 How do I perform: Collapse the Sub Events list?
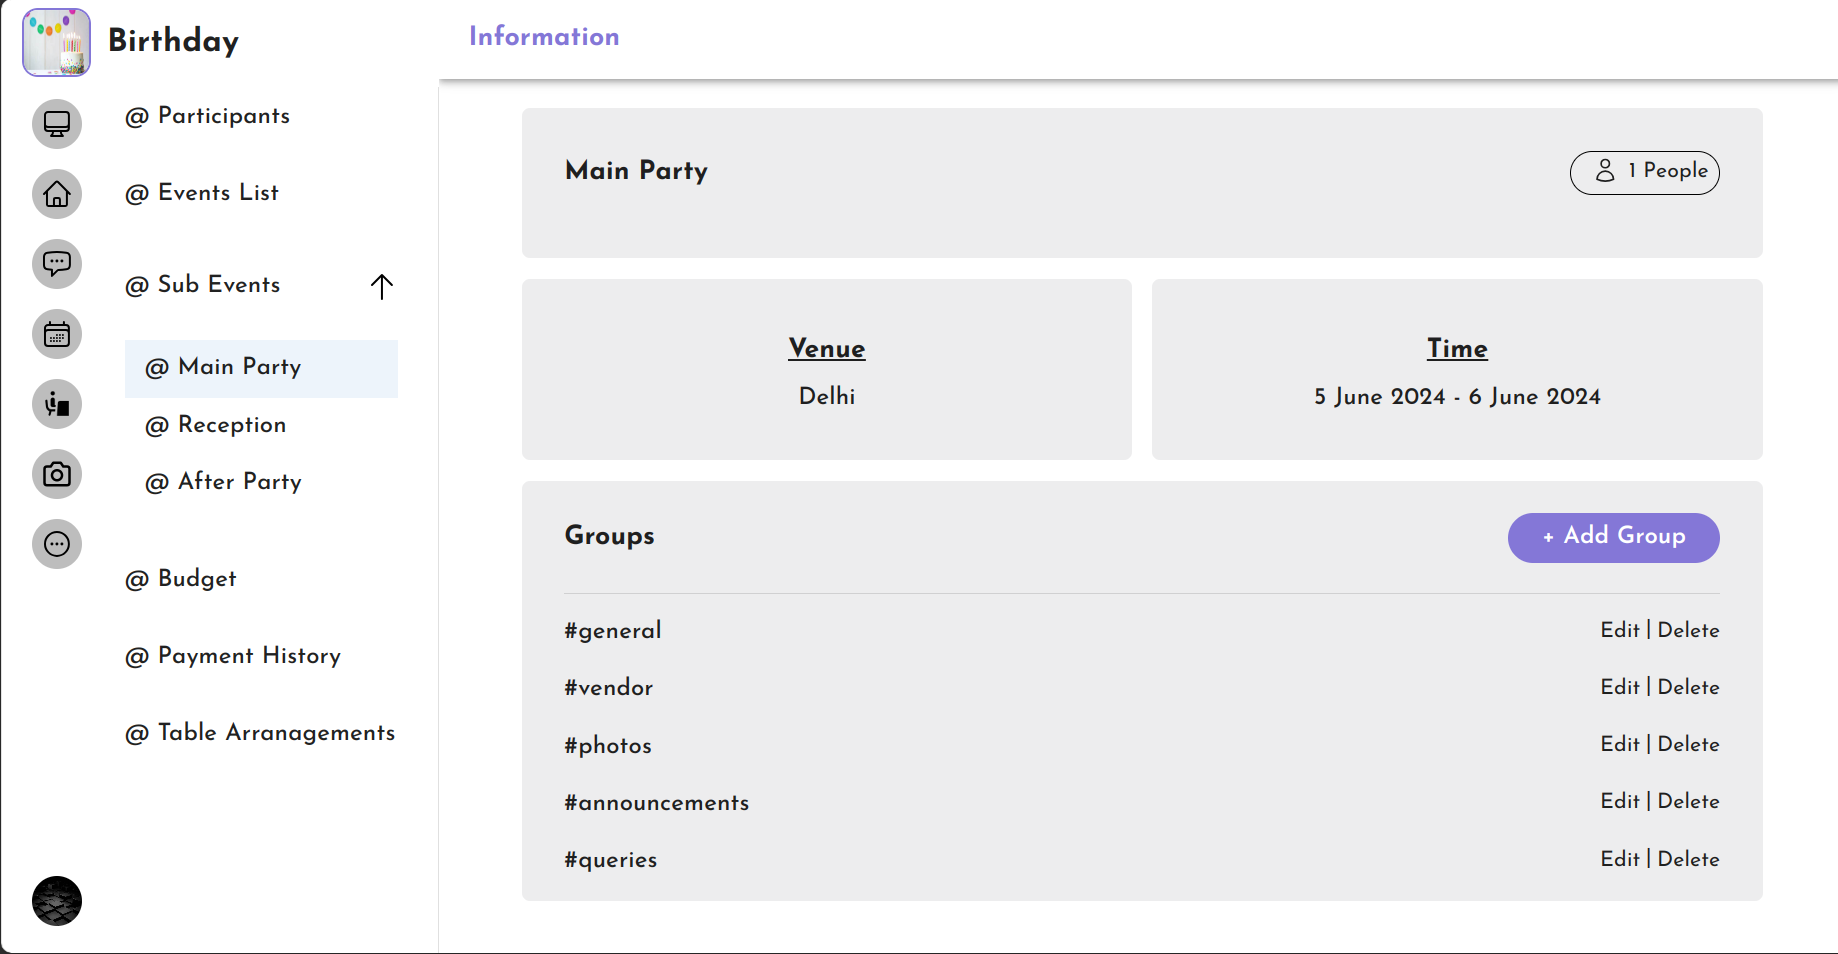[381, 287]
